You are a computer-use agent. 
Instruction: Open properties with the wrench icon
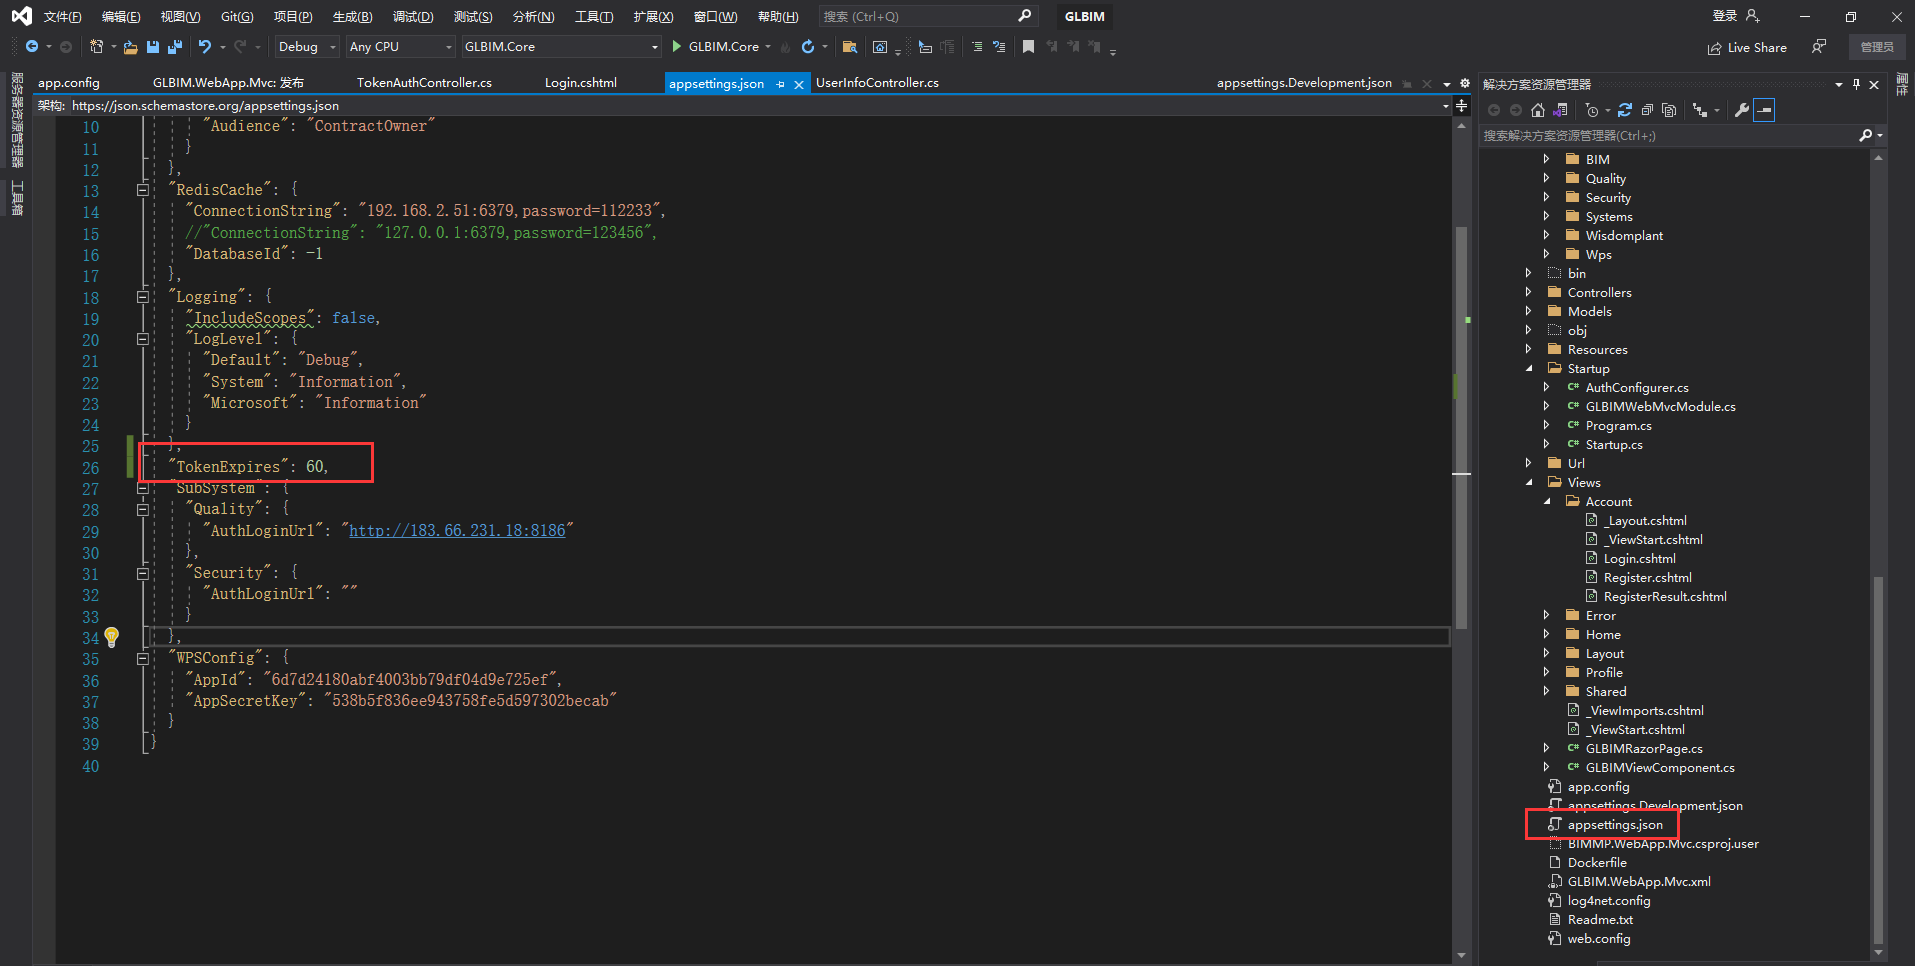[x=1741, y=110]
